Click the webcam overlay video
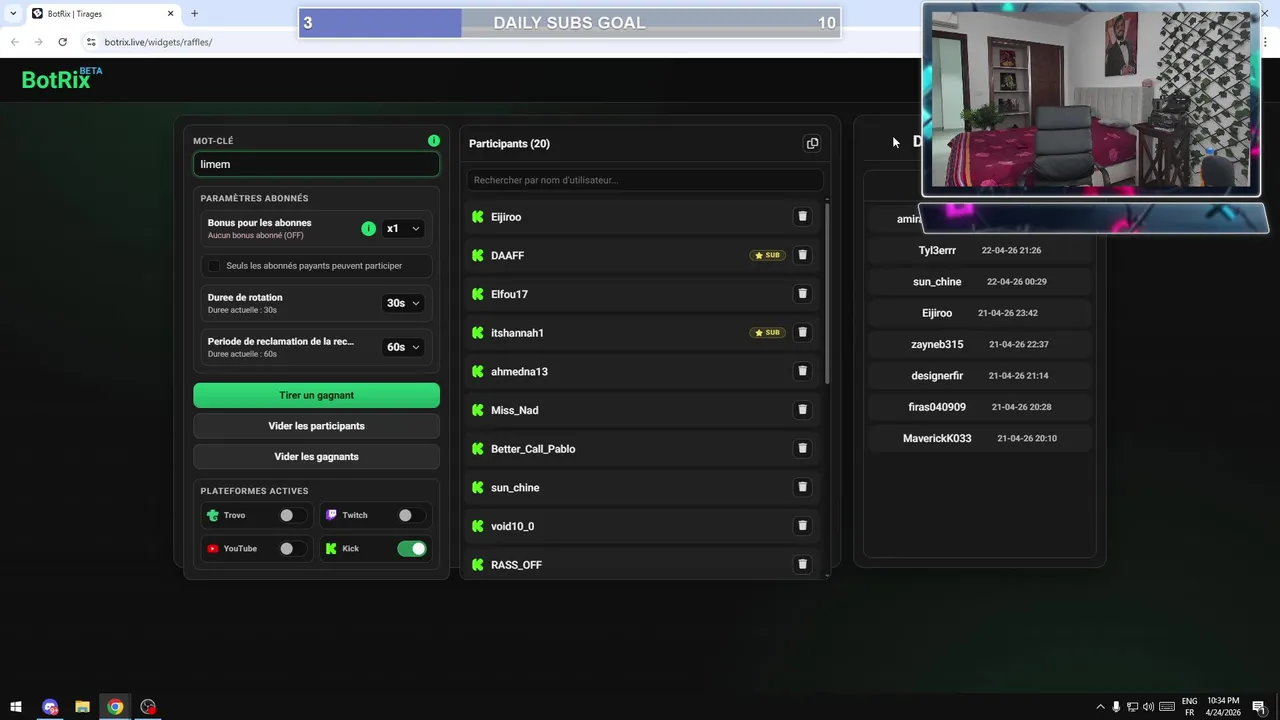Viewport: 1280px width, 720px height. (1090, 100)
